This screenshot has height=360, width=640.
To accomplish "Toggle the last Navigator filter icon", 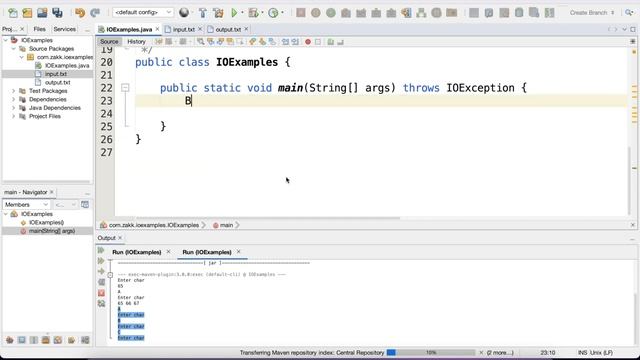I will click(x=85, y=340).
